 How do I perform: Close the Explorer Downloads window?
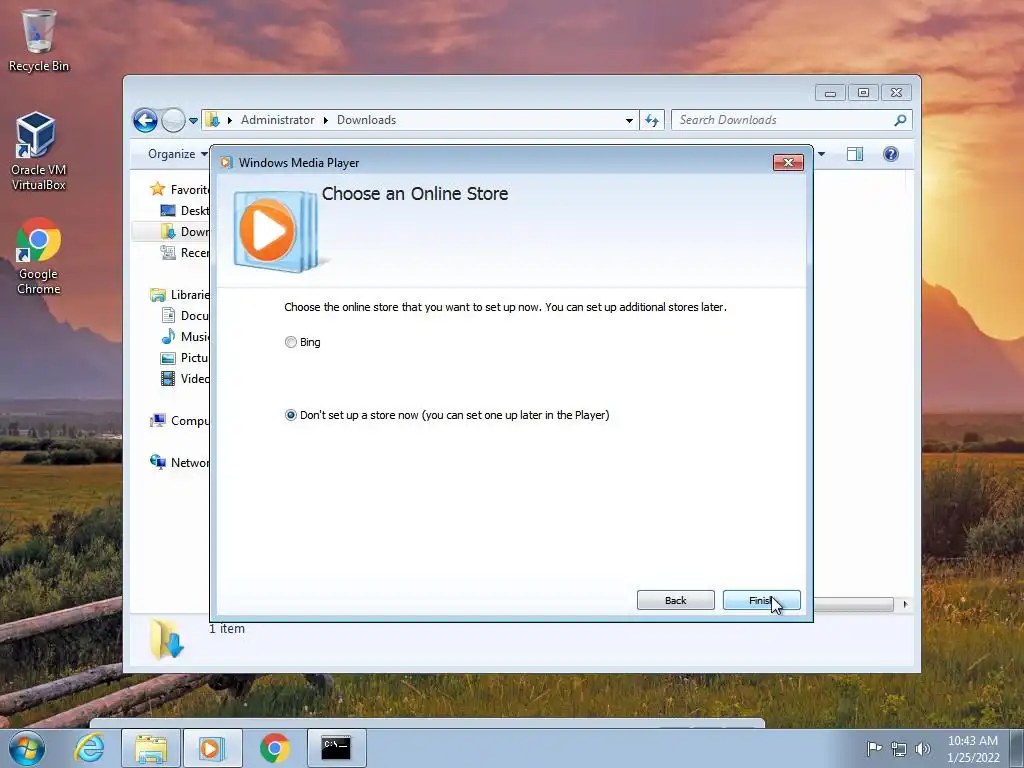[x=897, y=93]
